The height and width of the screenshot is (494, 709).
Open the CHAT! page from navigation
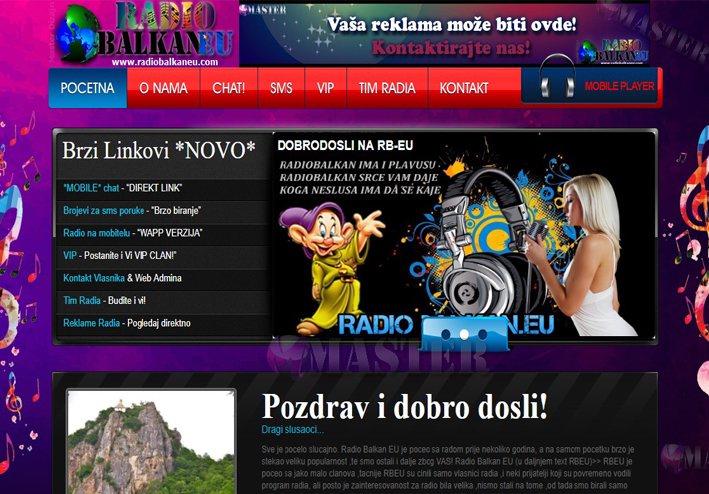pyautogui.click(x=228, y=88)
